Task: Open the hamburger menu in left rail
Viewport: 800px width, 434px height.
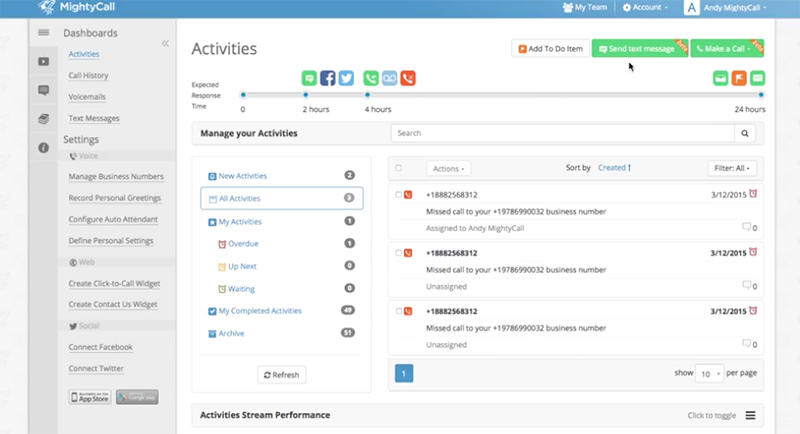Action: coord(43,33)
